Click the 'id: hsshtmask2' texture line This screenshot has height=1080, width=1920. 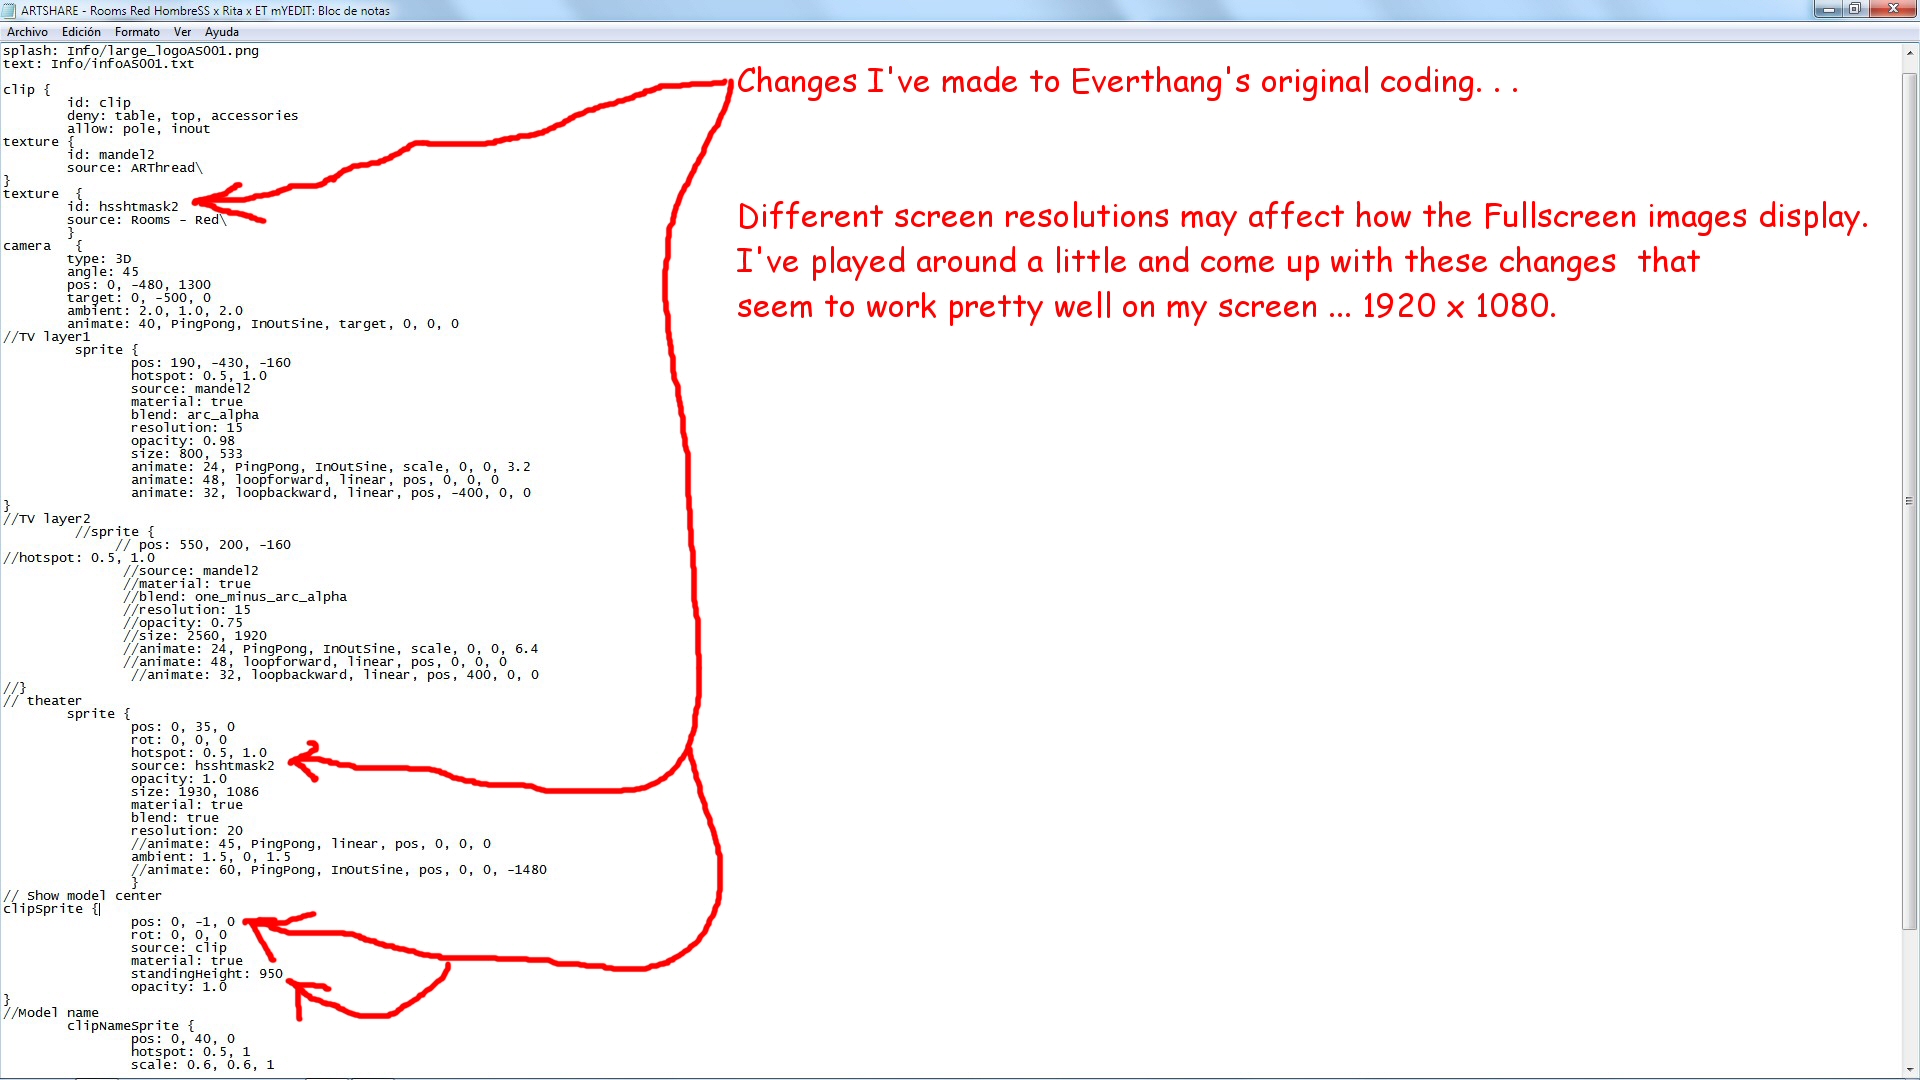[122, 207]
